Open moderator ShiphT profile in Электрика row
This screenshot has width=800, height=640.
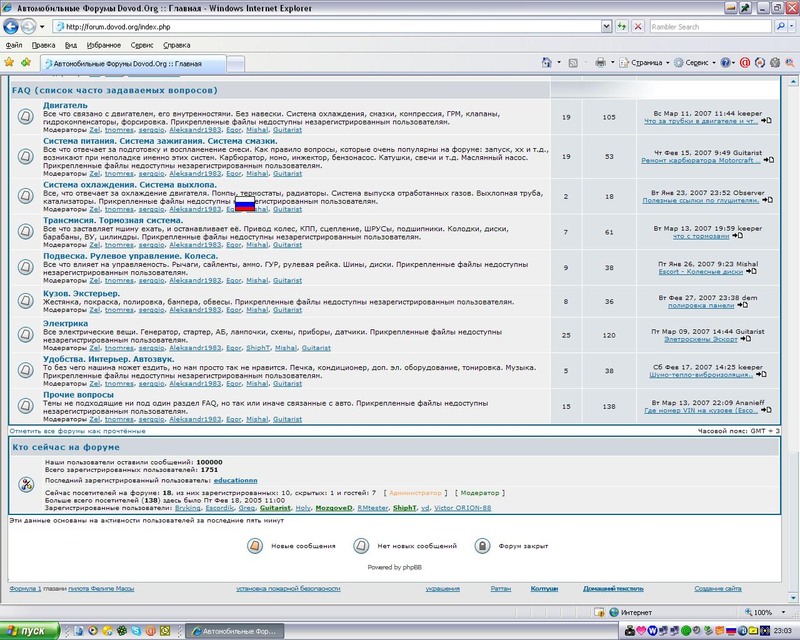(258, 348)
